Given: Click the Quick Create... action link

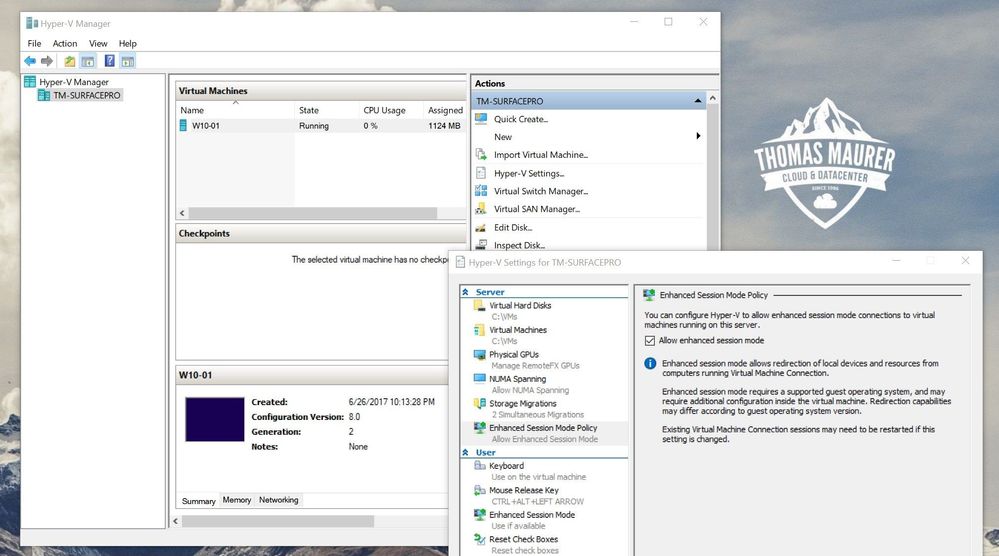Looking at the screenshot, I should point(521,119).
